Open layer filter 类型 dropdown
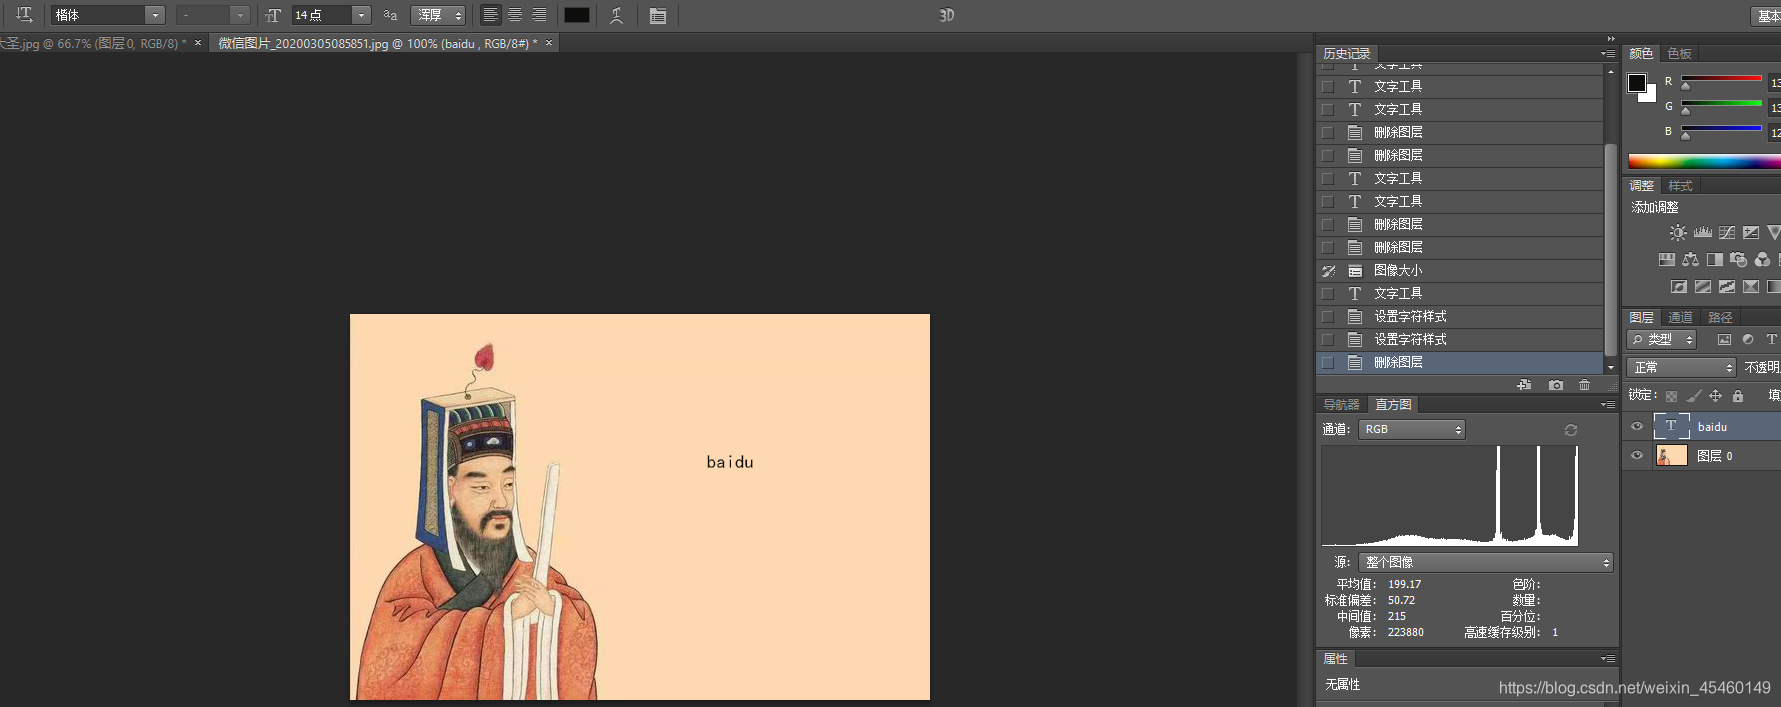 1662,340
